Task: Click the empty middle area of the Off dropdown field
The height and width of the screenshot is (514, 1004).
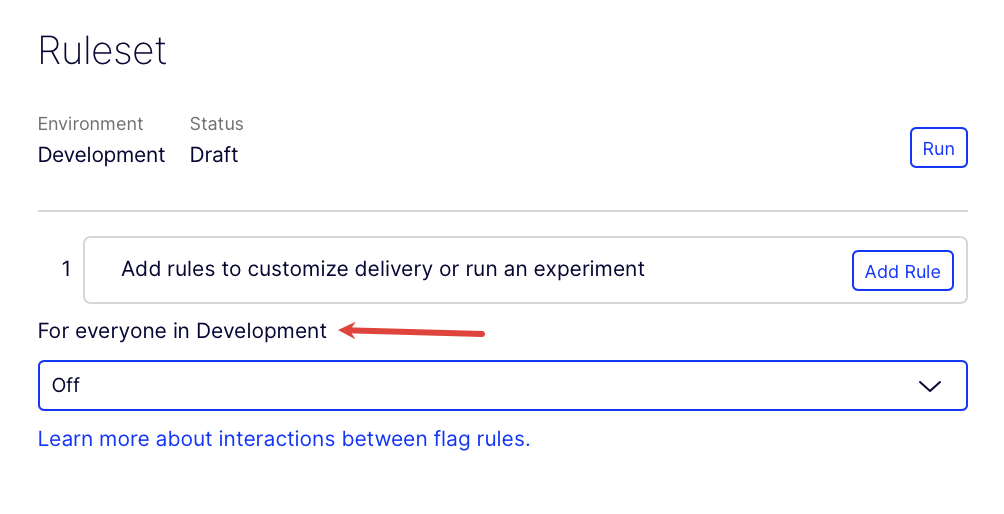Action: click(x=480, y=385)
